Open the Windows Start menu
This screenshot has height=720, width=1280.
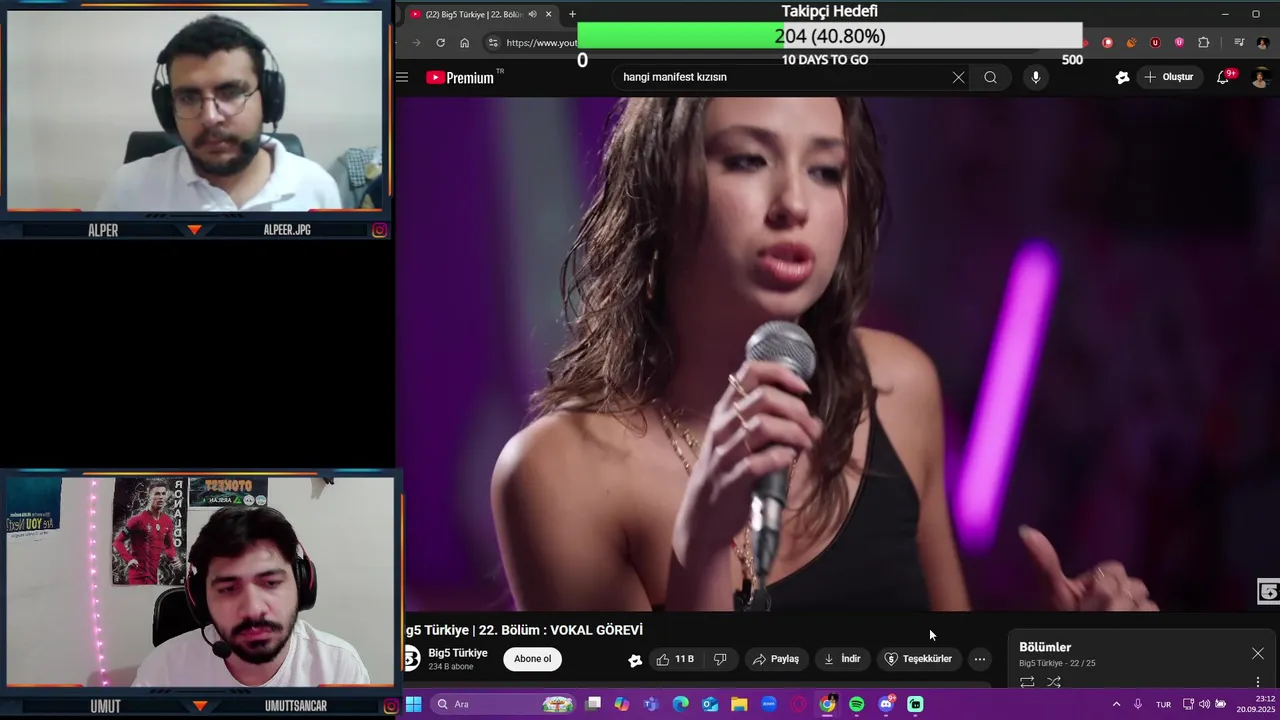(413, 704)
